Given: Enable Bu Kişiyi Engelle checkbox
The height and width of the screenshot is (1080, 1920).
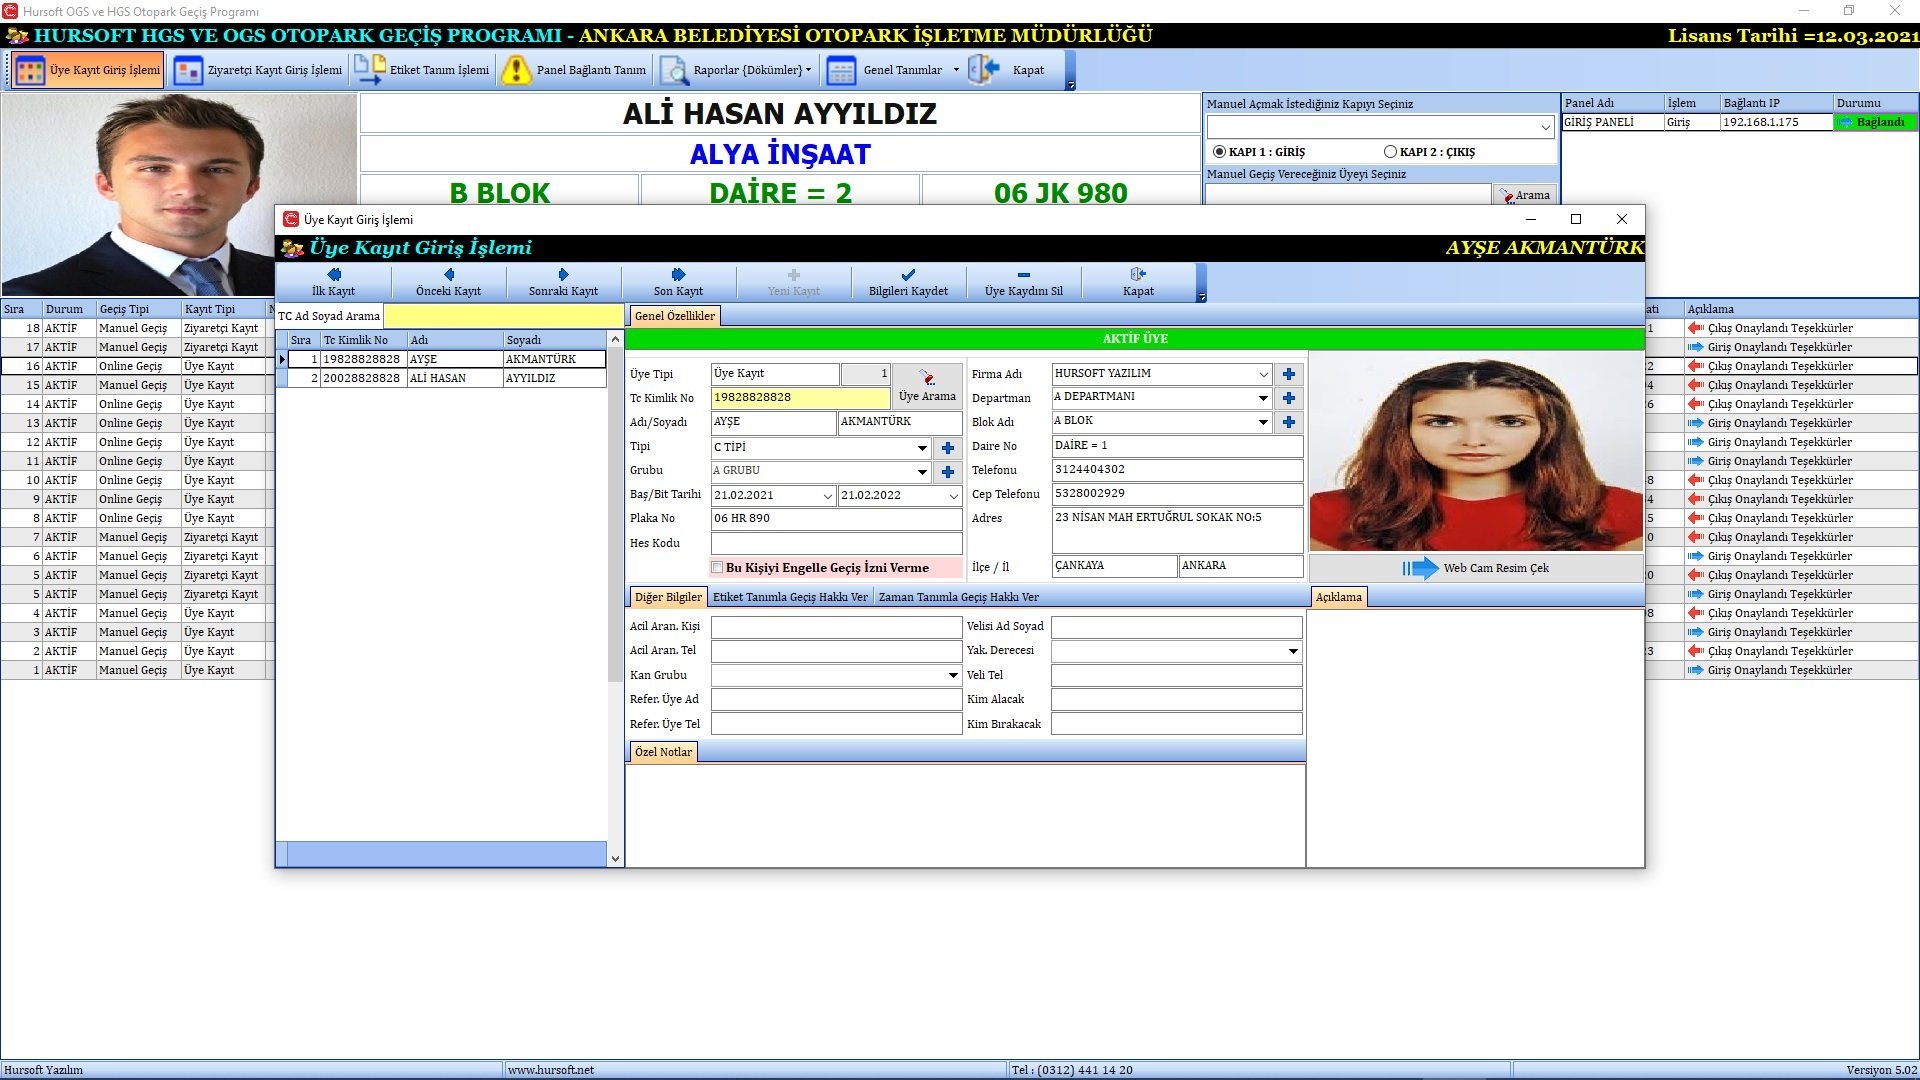Looking at the screenshot, I should 717,568.
